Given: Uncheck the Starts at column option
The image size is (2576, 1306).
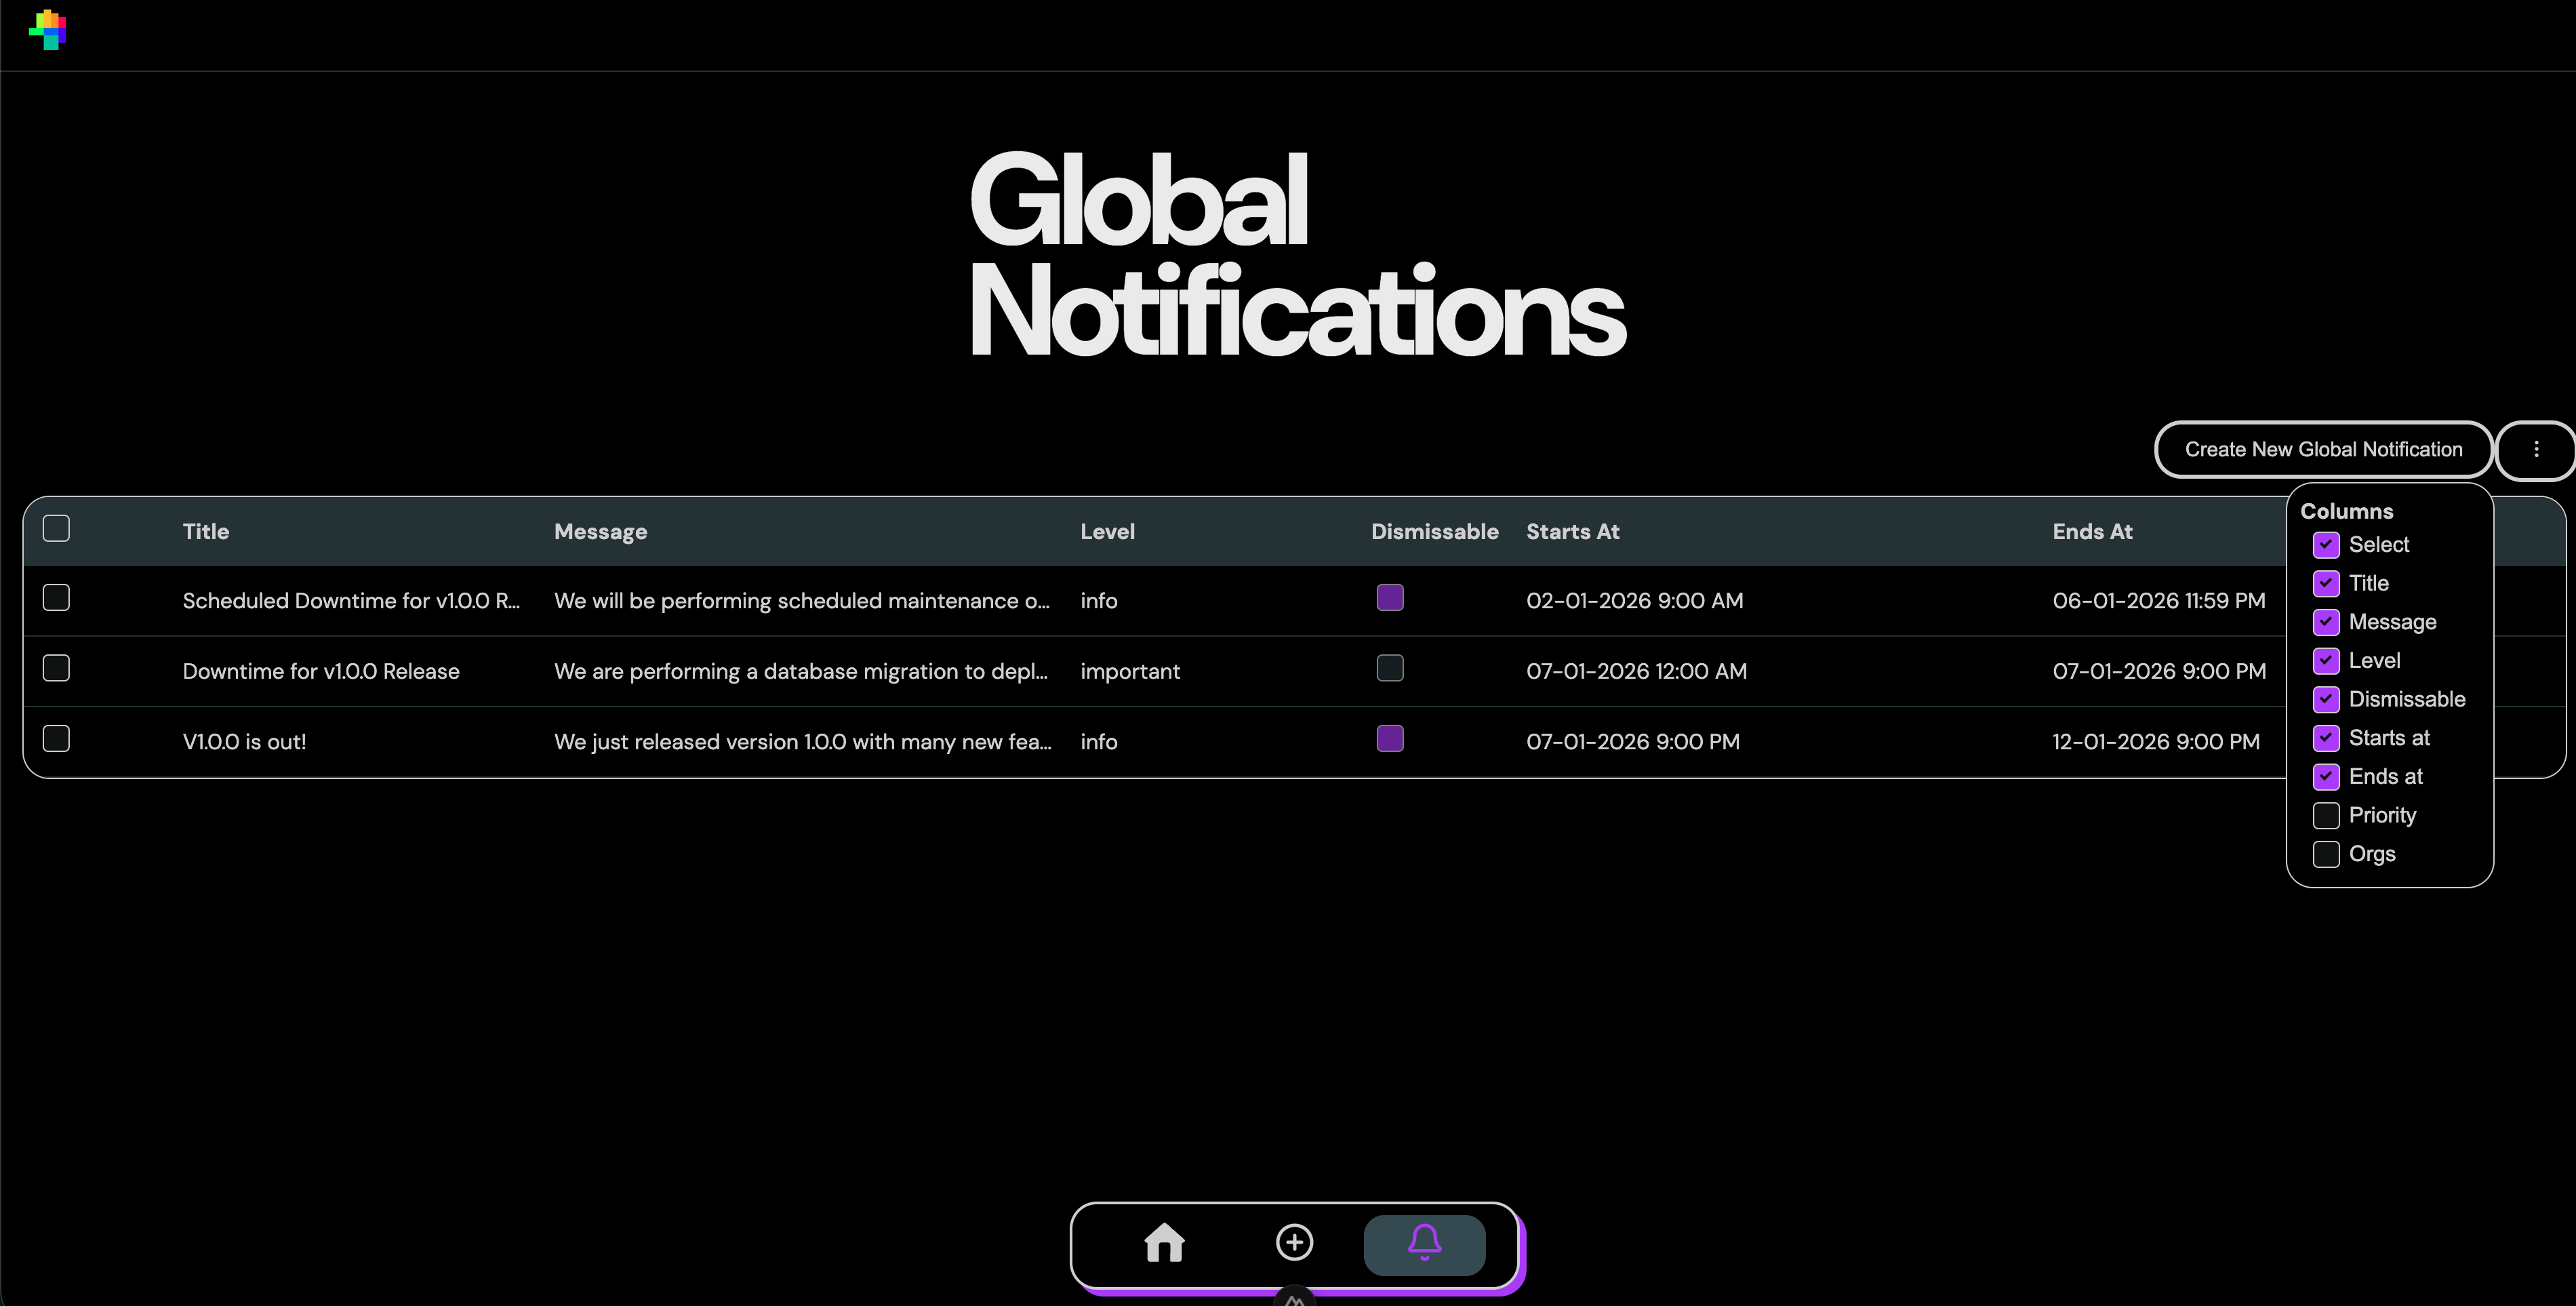Looking at the screenshot, I should point(2326,739).
